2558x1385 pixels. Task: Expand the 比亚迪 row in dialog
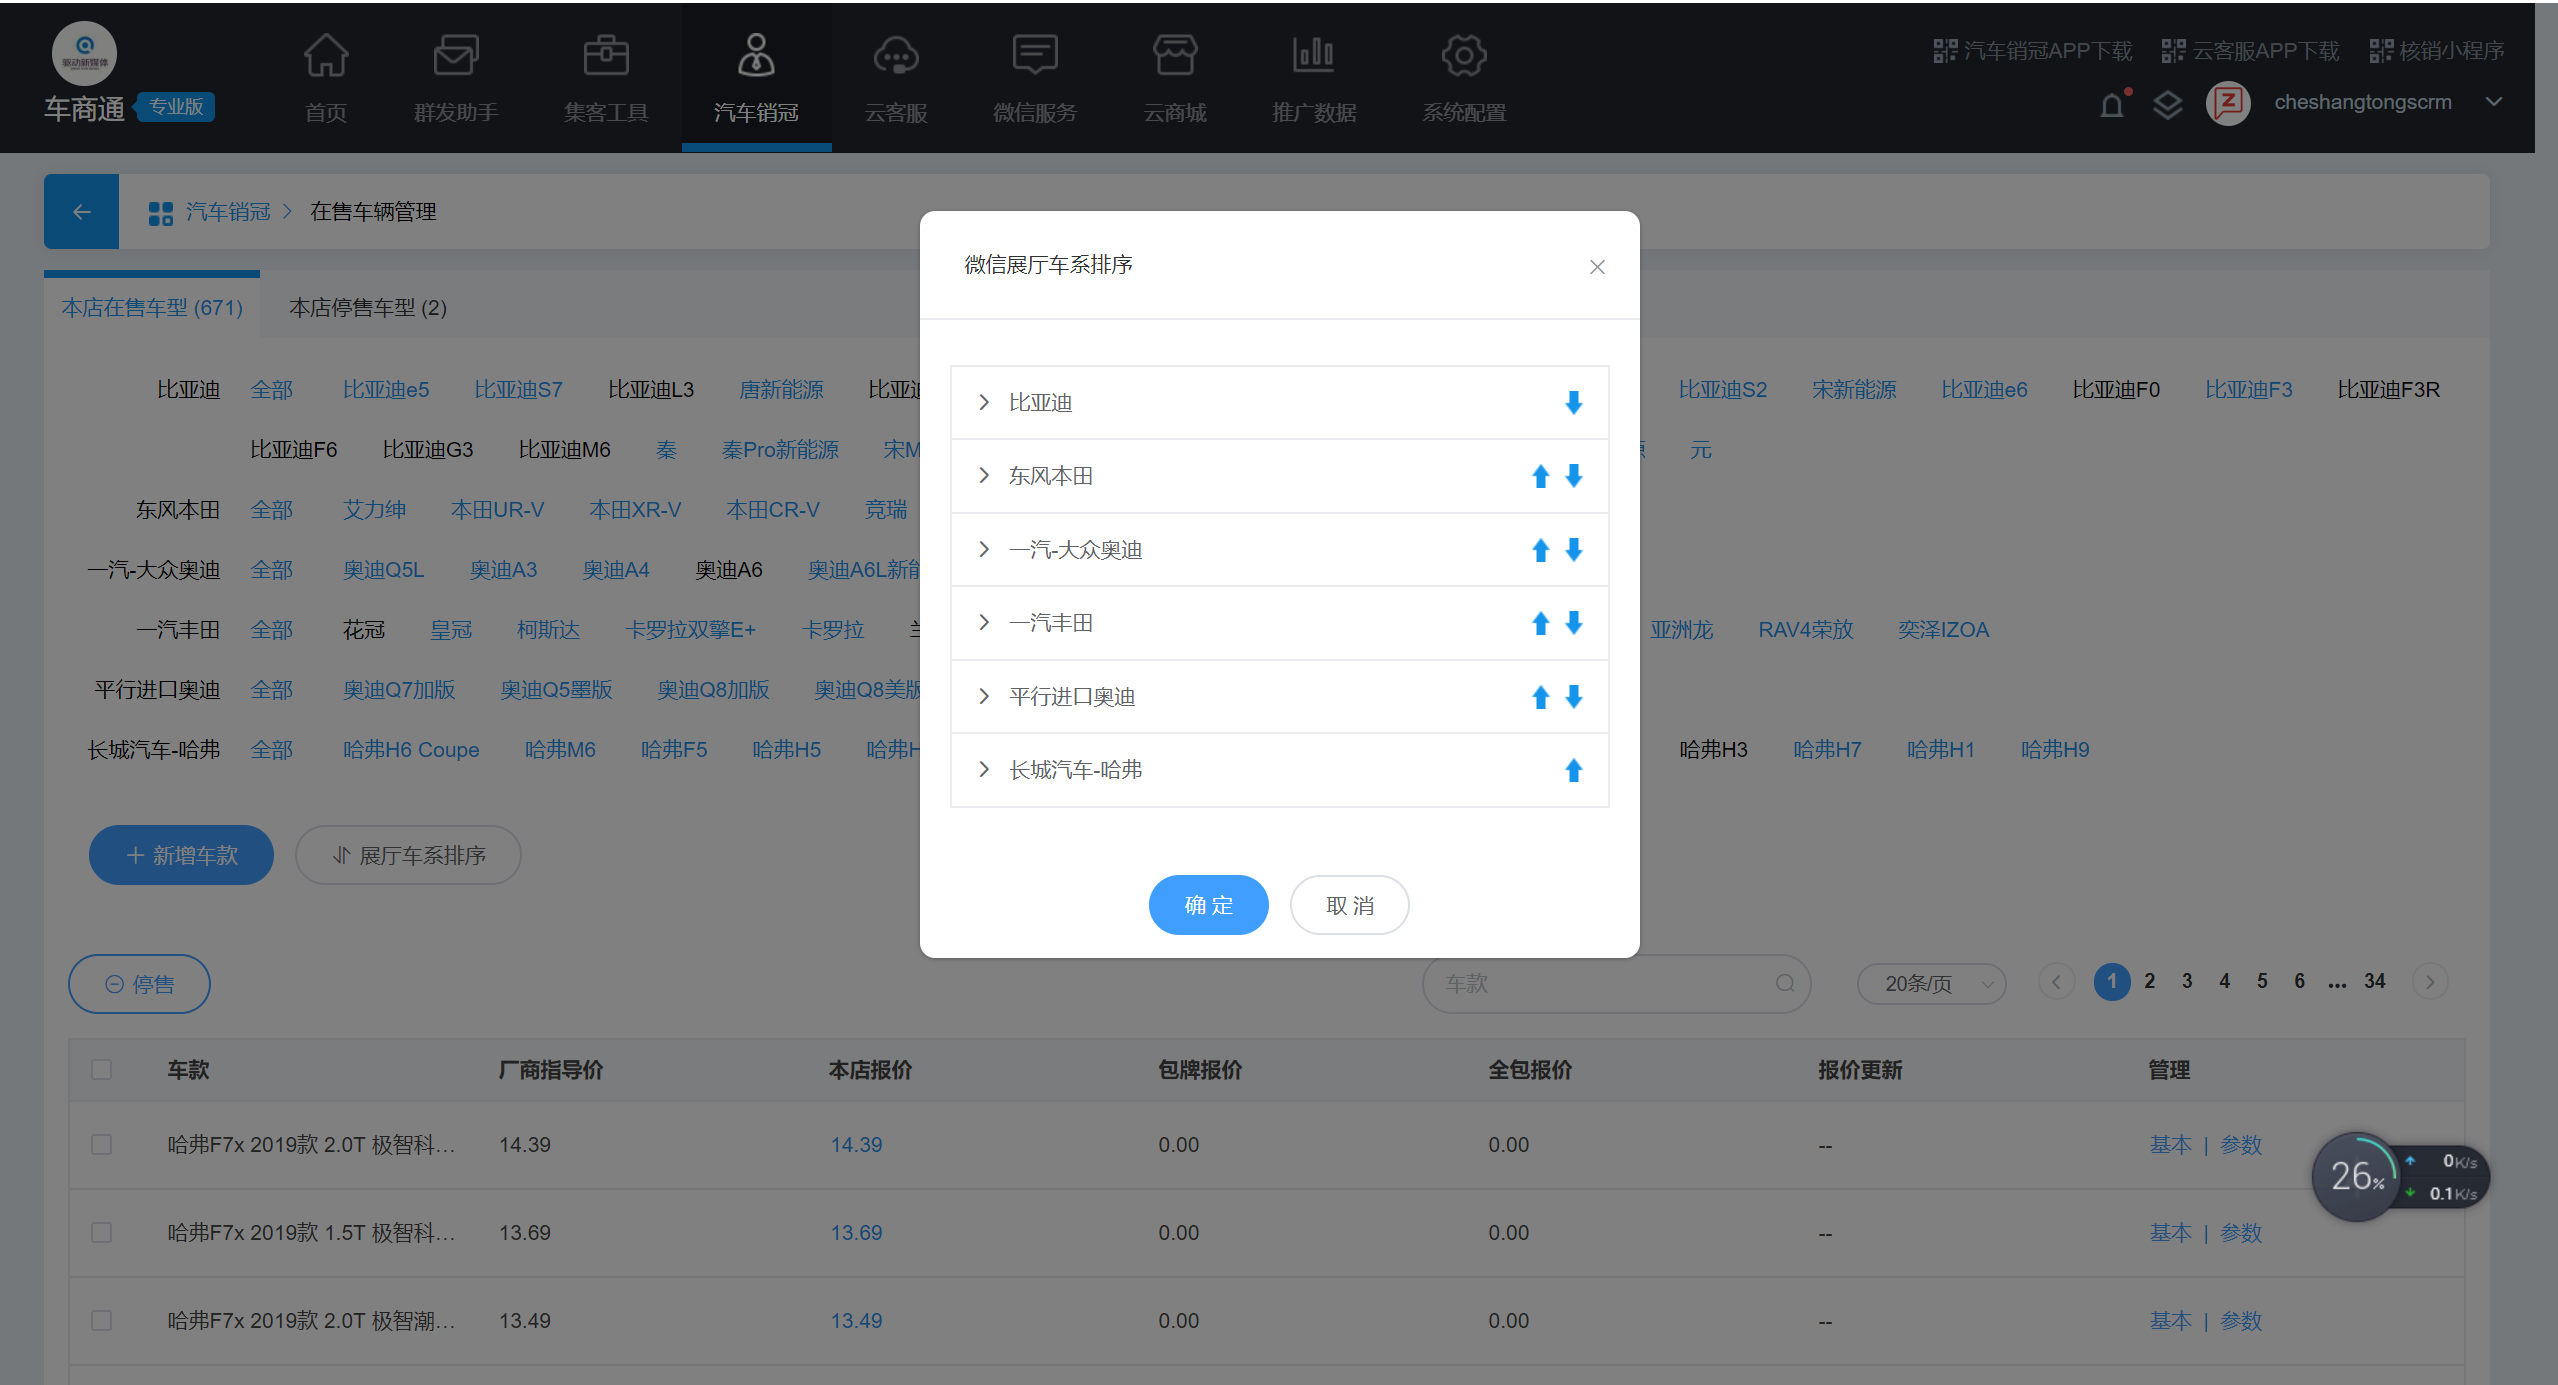(984, 402)
